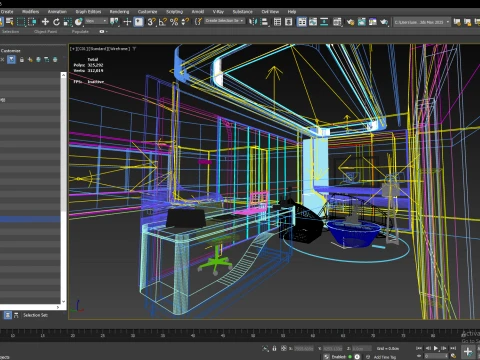Click the Select by Name toolbar icon

click(10, 22)
